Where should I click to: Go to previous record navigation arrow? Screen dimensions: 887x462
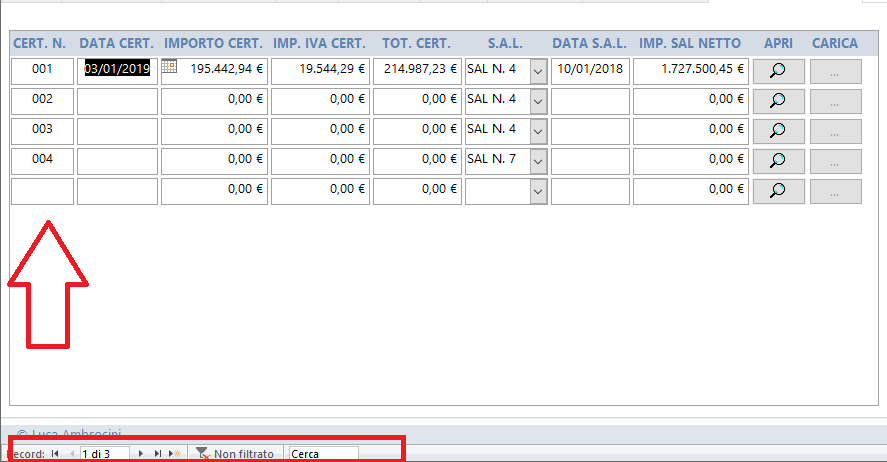coord(72,454)
